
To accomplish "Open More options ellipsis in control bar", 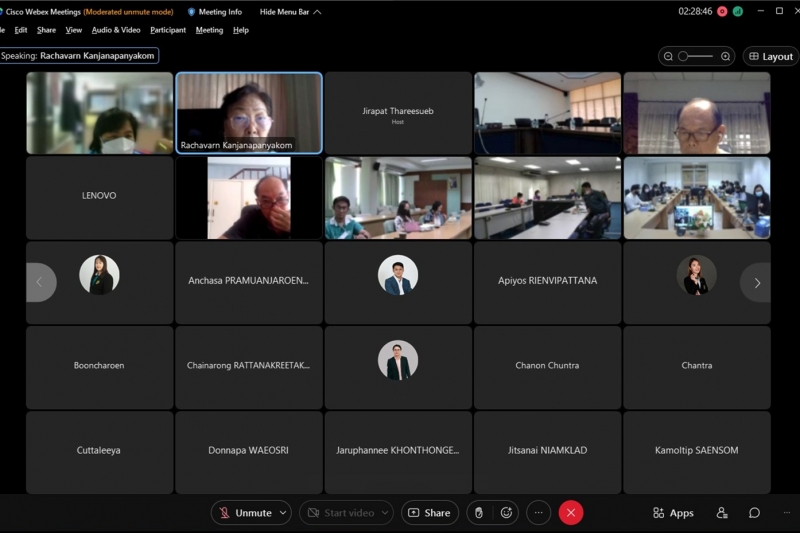I will (539, 513).
